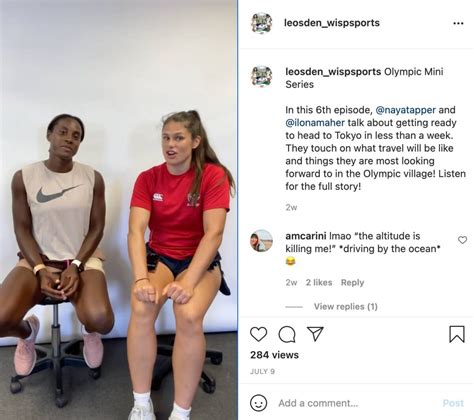
Task: Save post with bookmark icon
Action: [457, 334]
